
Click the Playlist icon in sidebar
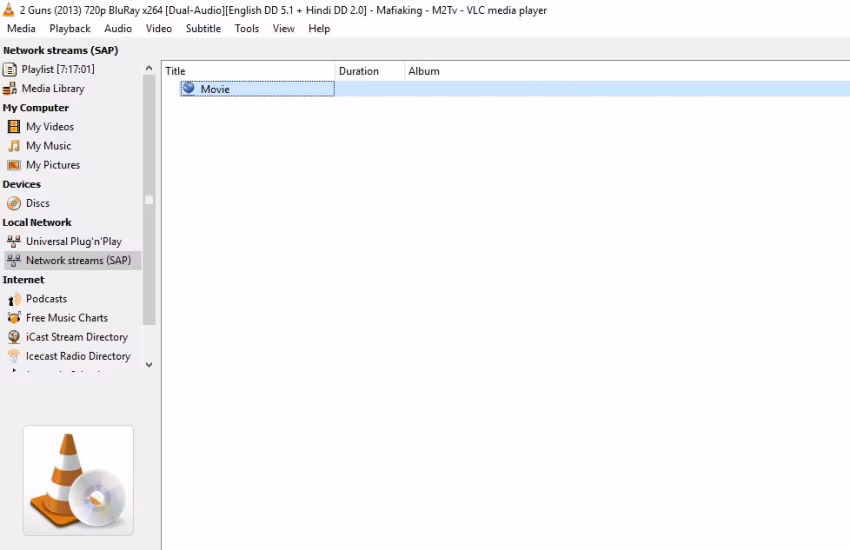click(10, 69)
